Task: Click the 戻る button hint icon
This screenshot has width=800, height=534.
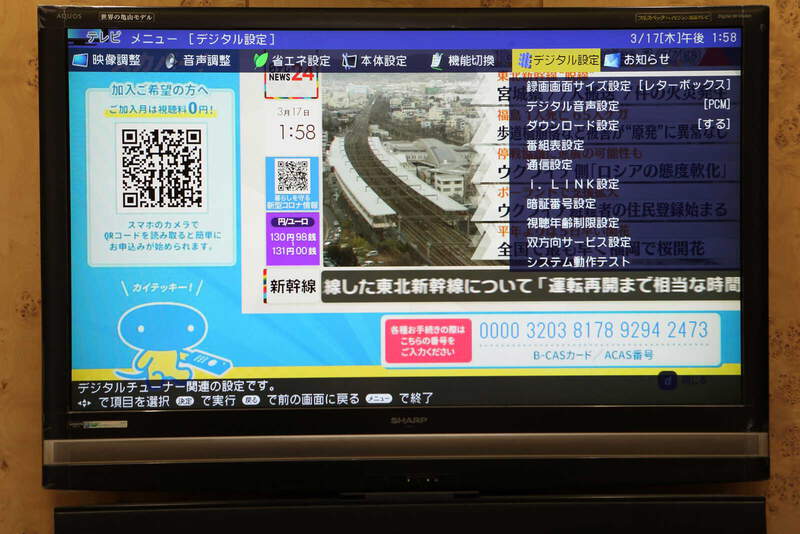Action: tap(251, 400)
